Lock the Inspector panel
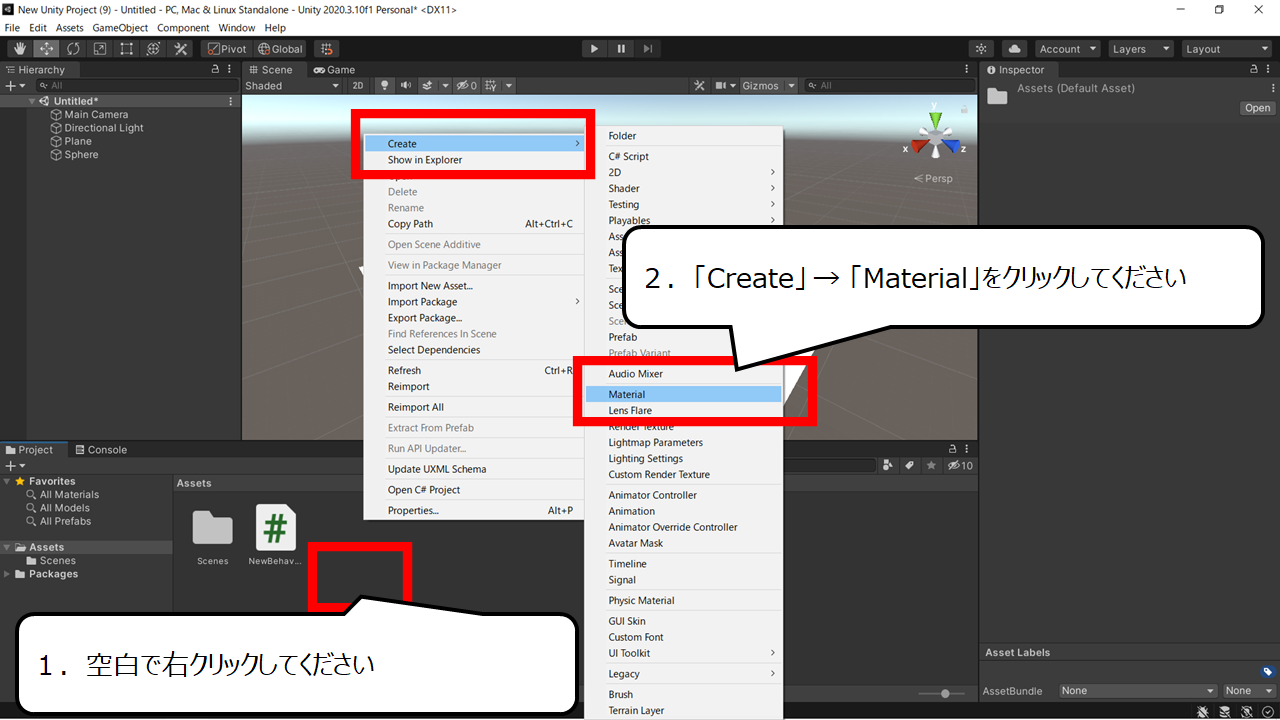The height and width of the screenshot is (720, 1280). (1255, 70)
